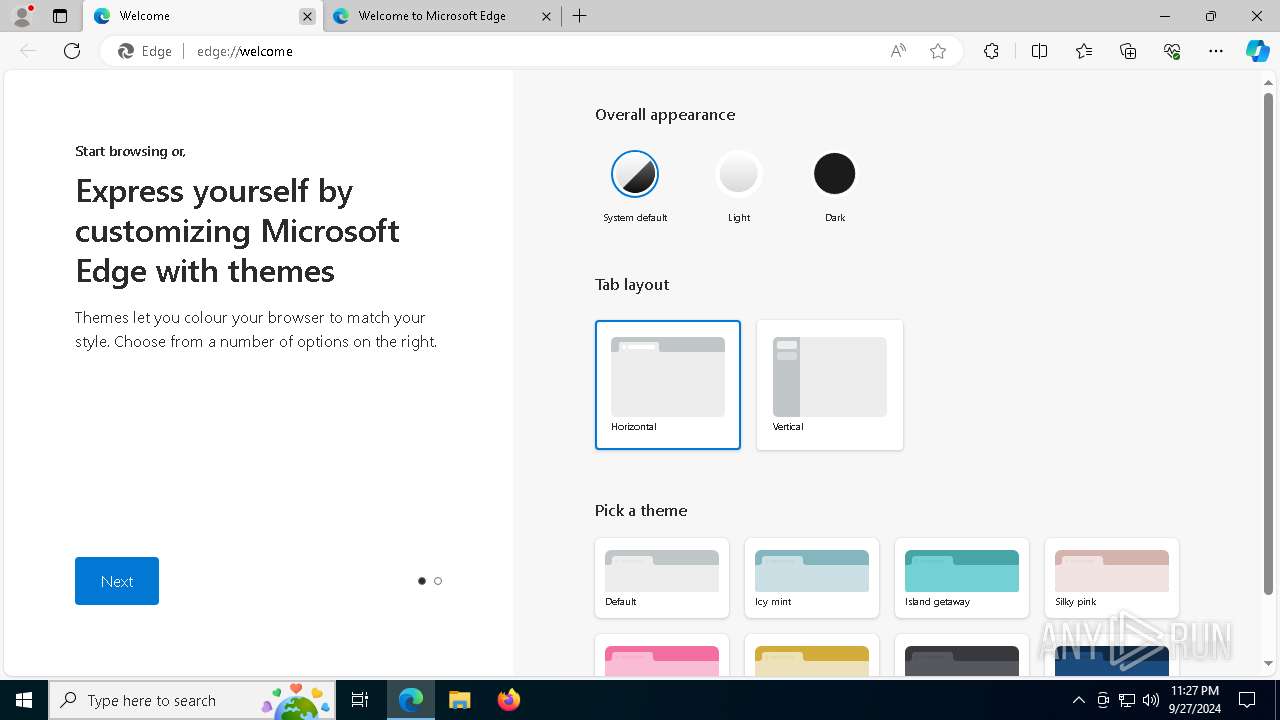This screenshot has height=720, width=1280.
Task: Pick the Icy mint theme
Action: click(x=812, y=578)
